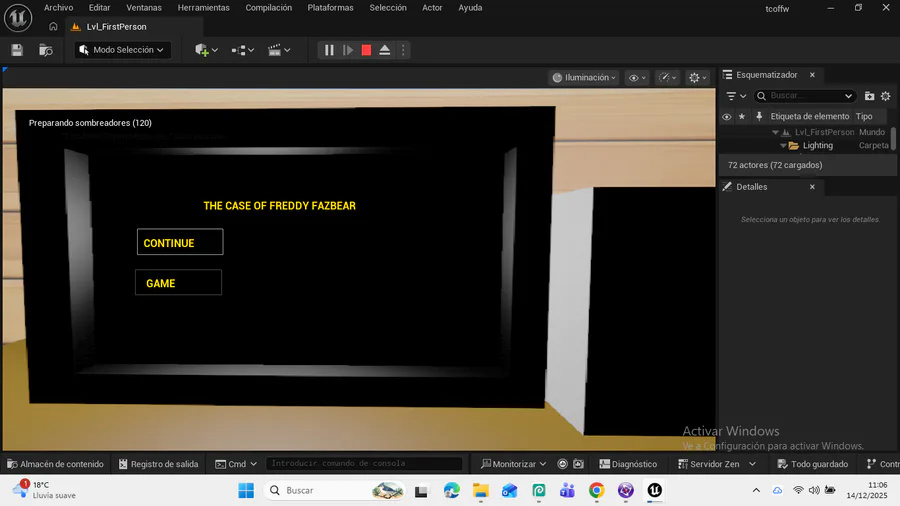
Task: Open play options three-dot menu
Action: coord(403,50)
